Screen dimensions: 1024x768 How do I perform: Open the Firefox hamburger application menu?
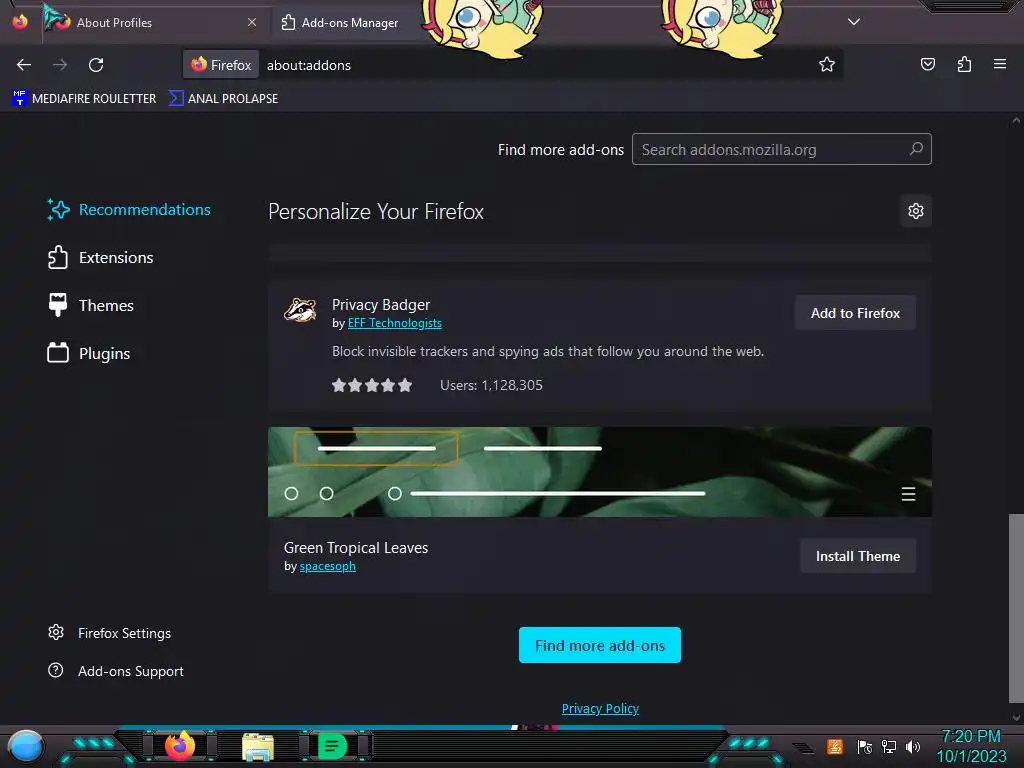tap(999, 64)
